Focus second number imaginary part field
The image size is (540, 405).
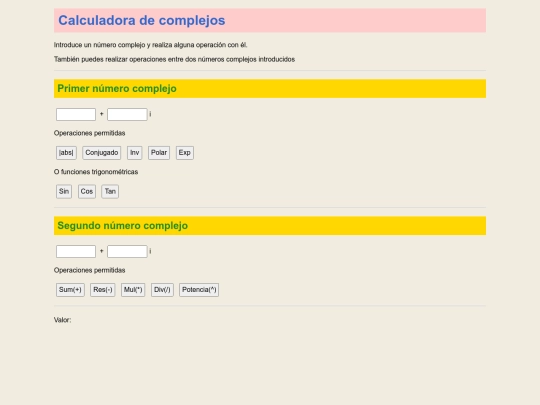pyautogui.click(x=127, y=251)
